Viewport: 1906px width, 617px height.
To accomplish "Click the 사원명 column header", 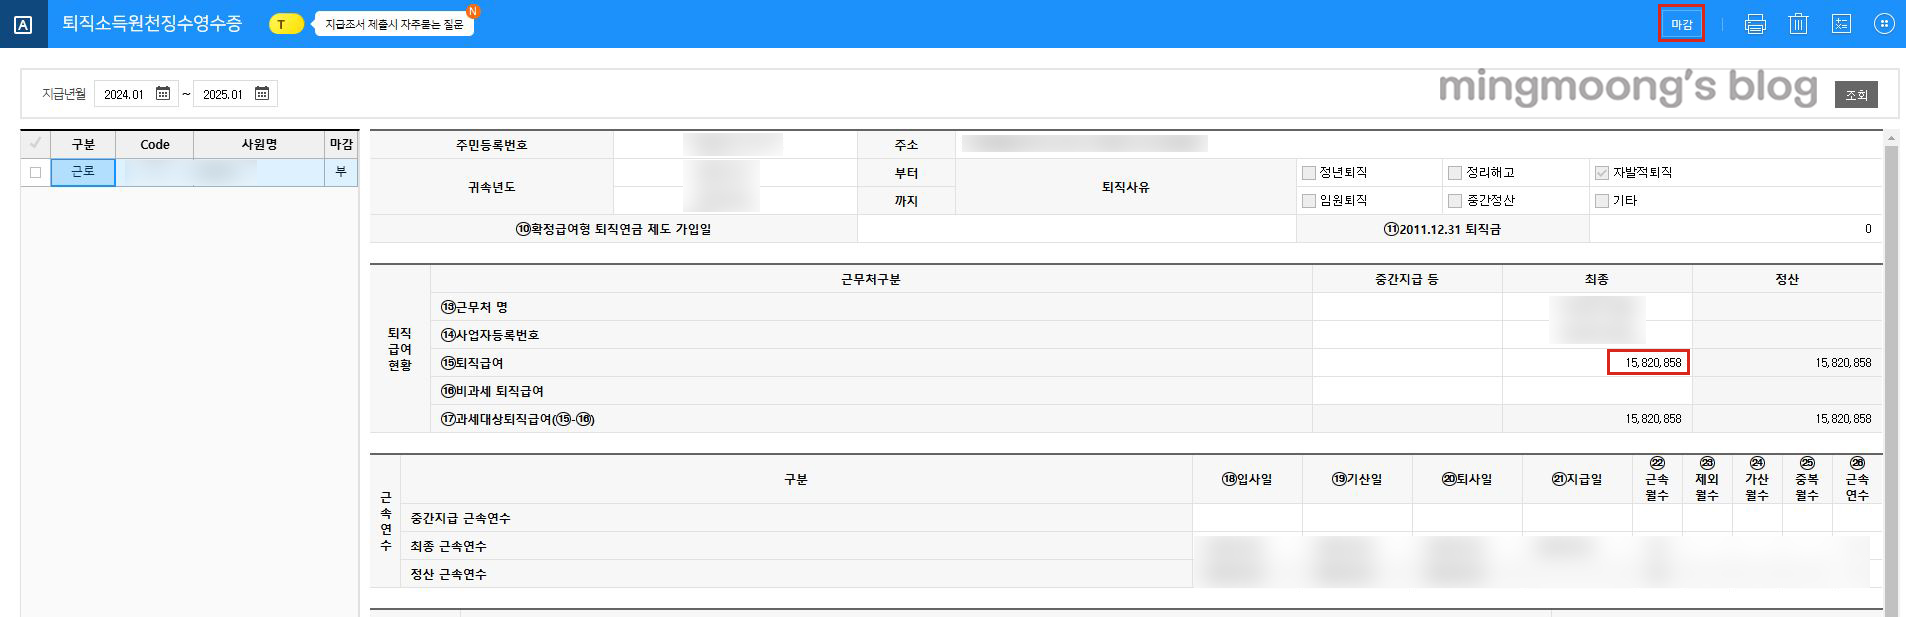I will click(259, 144).
